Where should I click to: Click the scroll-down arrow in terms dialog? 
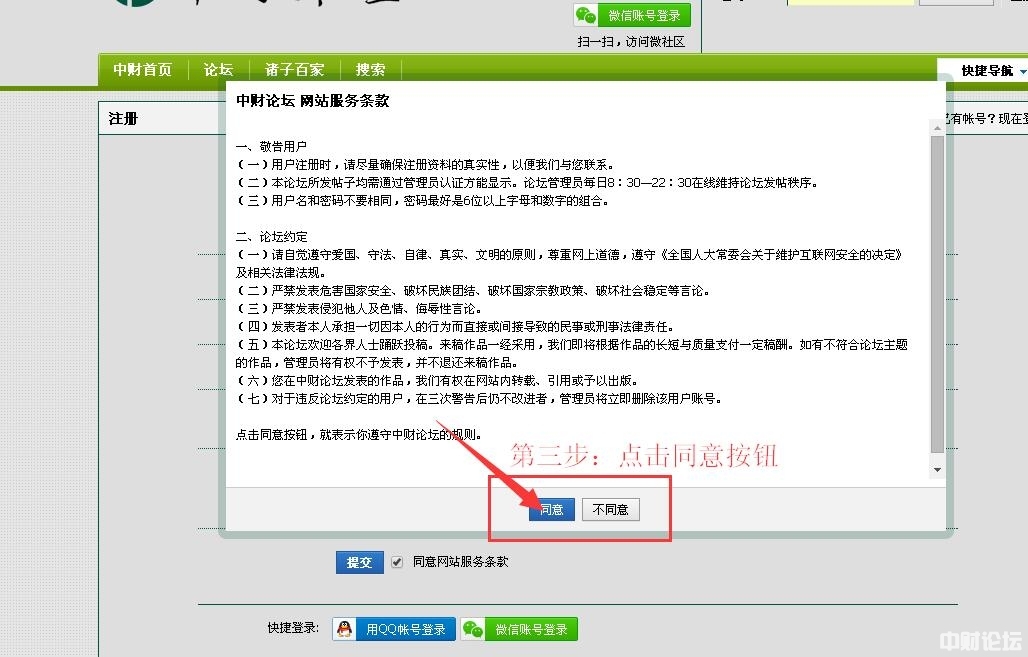pyautogui.click(x=937, y=469)
